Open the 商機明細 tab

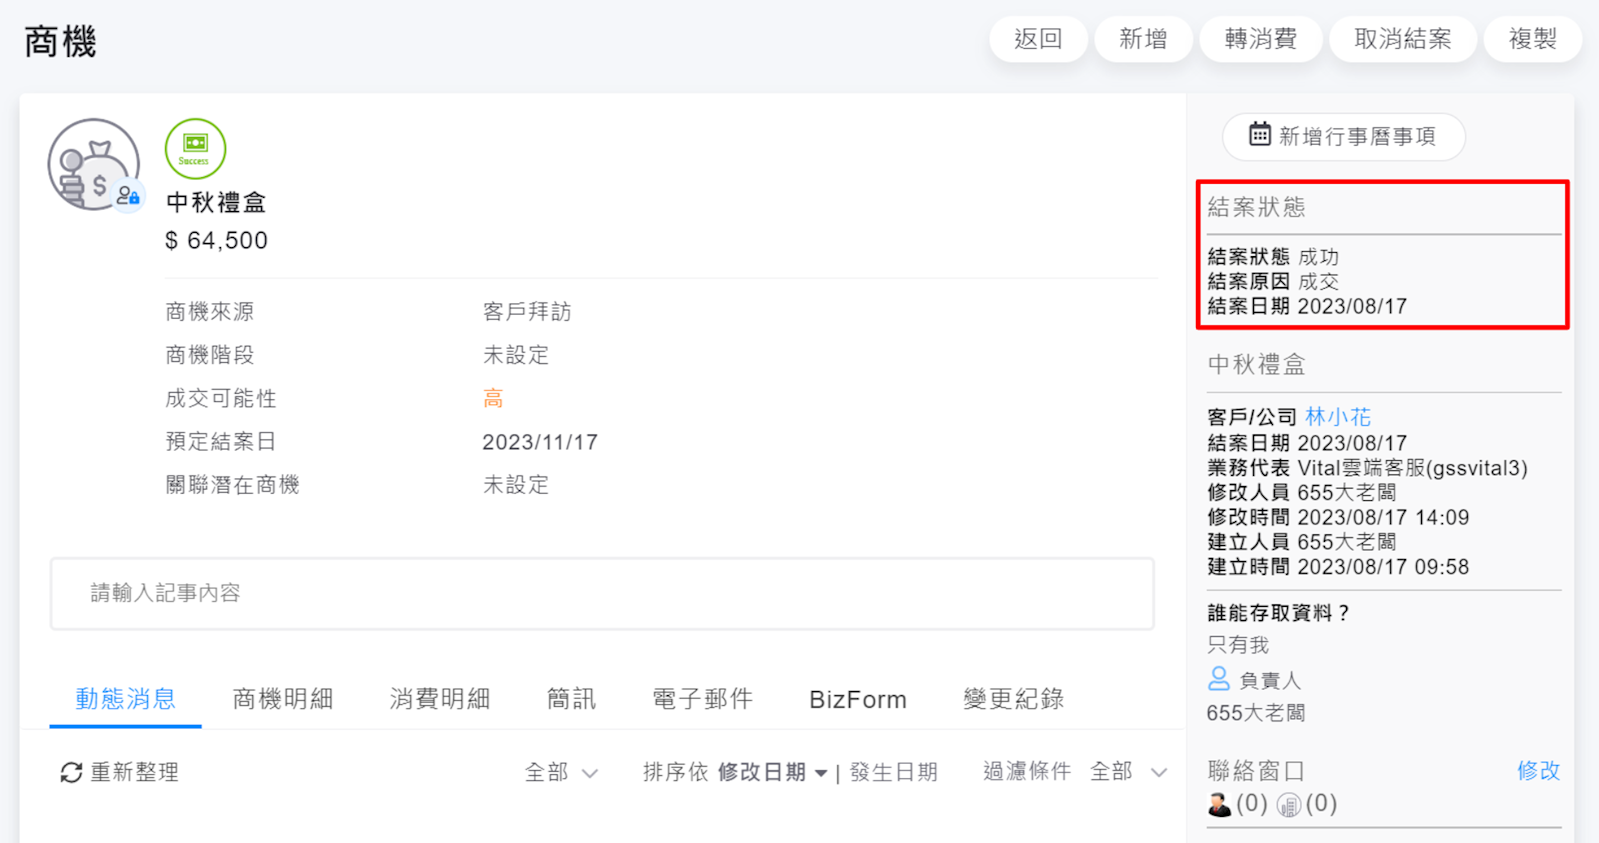pos(283,699)
